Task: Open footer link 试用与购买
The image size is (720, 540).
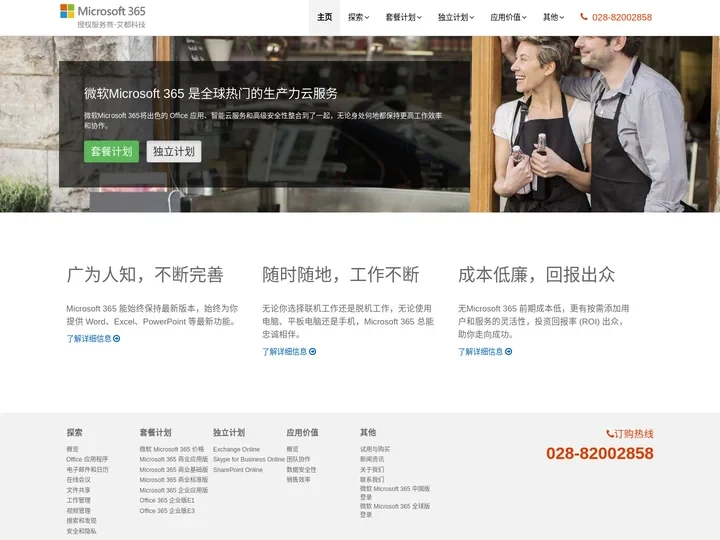Action: (x=375, y=449)
